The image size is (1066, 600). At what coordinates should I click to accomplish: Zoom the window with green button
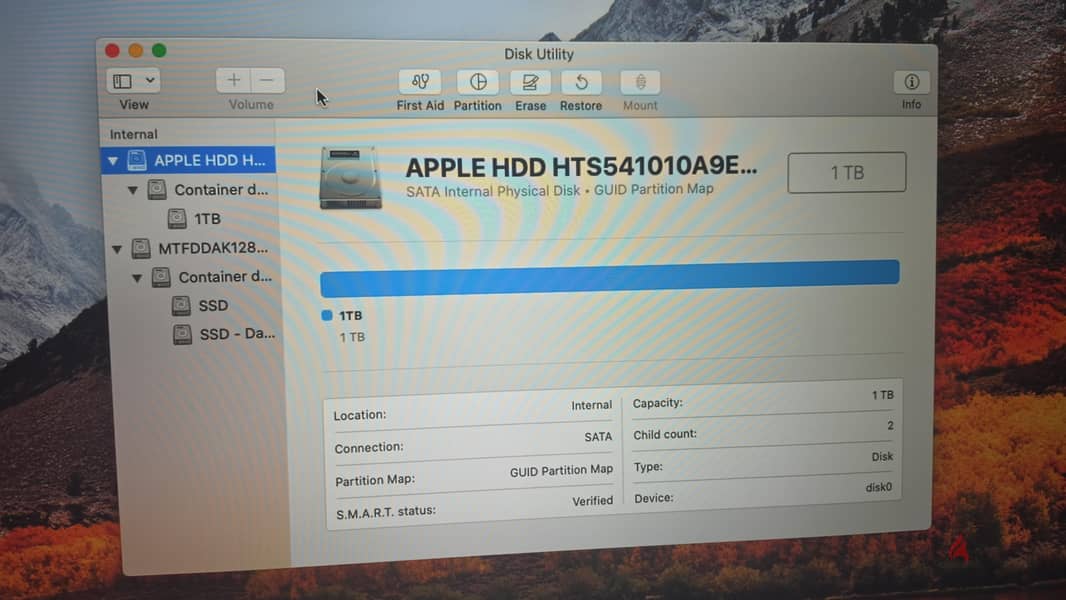coord(159,50)
